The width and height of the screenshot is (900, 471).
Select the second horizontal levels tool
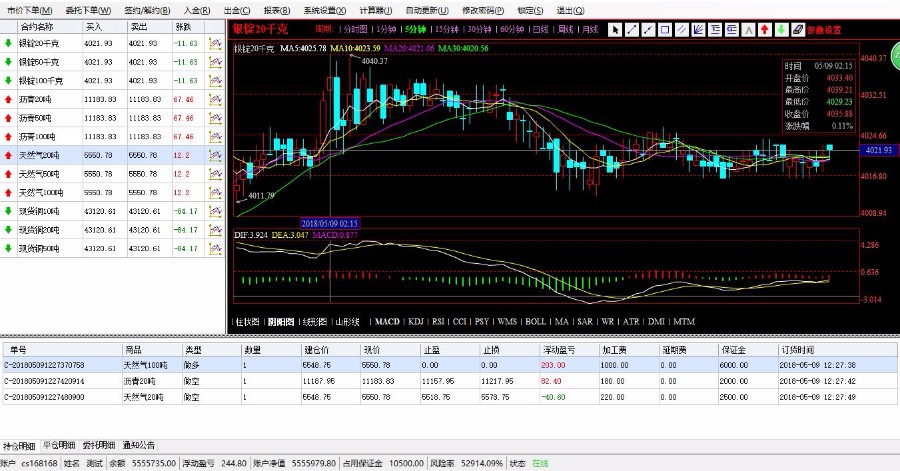pos(731,30)
